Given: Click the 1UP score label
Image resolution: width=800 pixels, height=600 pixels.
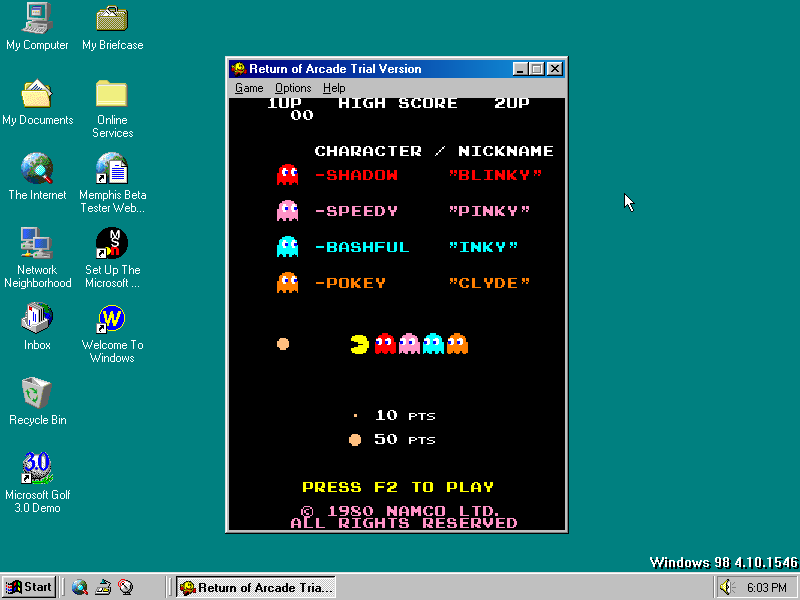Looking at the screenshot, I should coord(284,103).
